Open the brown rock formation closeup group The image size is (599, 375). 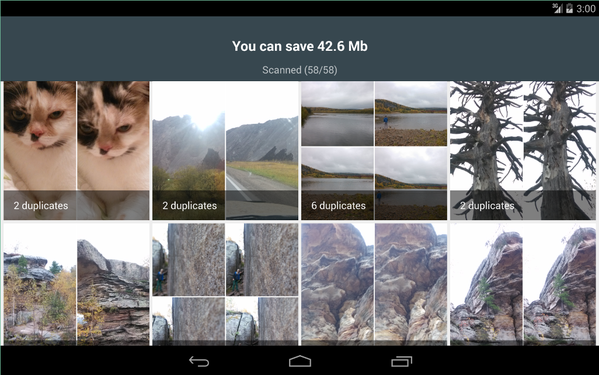374,284
